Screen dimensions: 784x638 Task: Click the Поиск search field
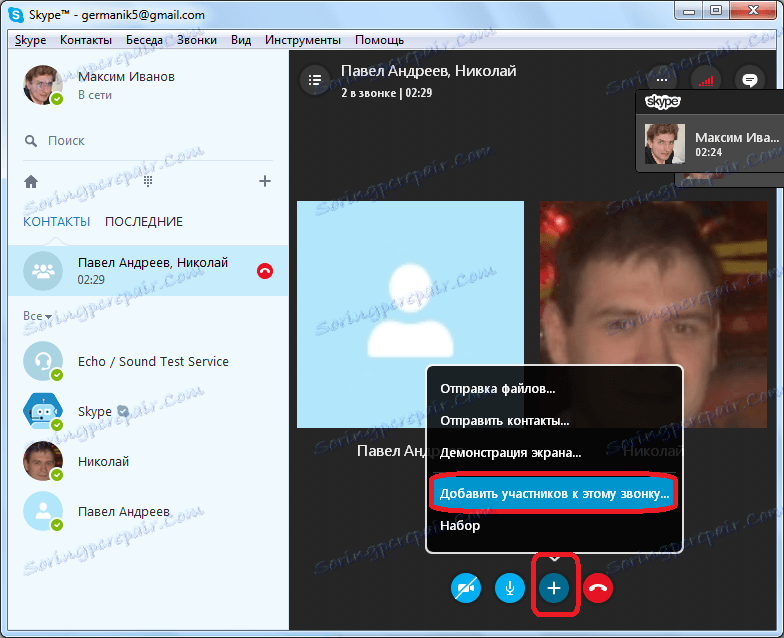coord(148,140)
